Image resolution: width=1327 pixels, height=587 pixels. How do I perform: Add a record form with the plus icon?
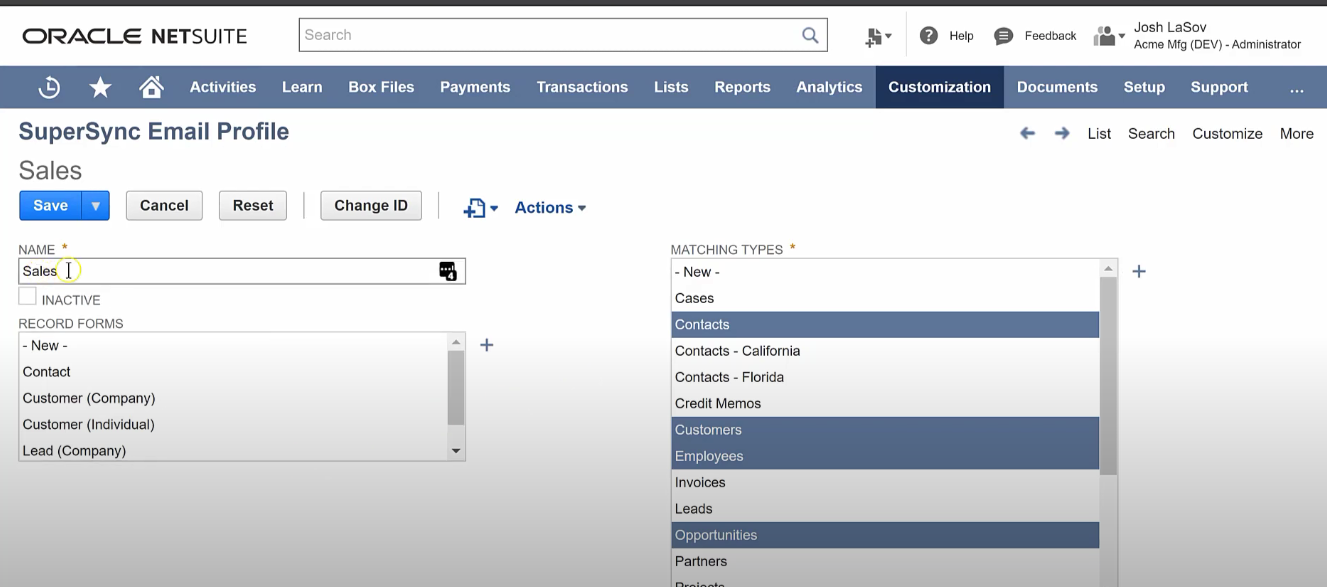pos(486,345)
